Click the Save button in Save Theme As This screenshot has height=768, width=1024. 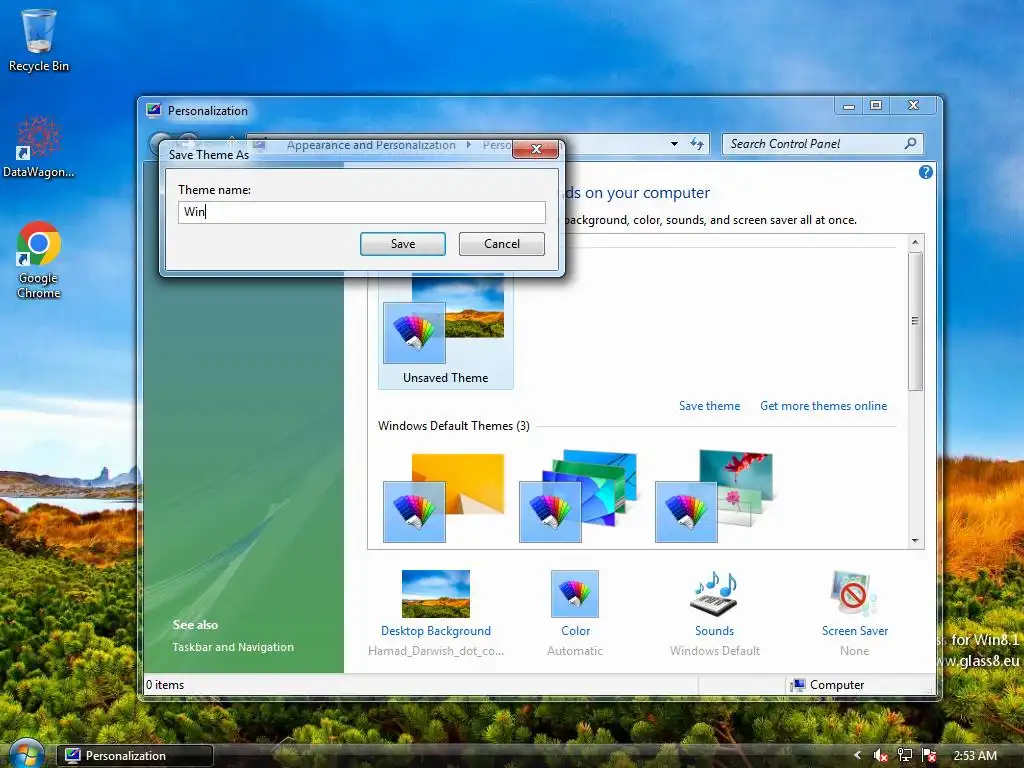[403, 244]
